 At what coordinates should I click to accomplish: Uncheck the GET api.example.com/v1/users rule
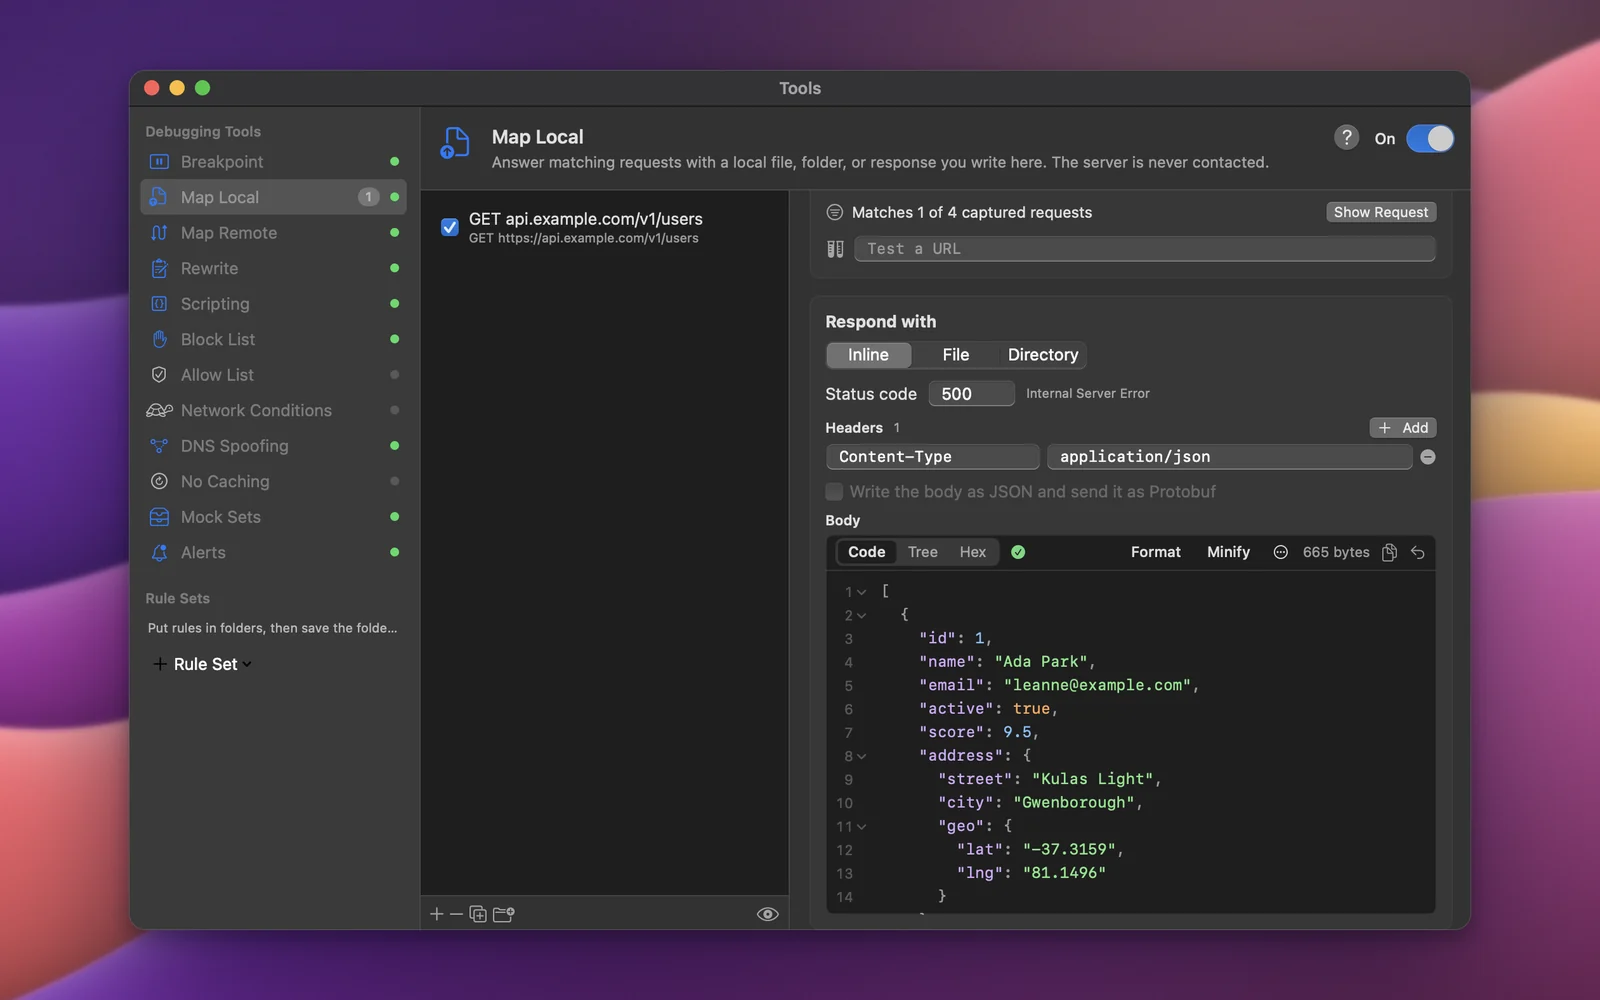click(450, 227)
